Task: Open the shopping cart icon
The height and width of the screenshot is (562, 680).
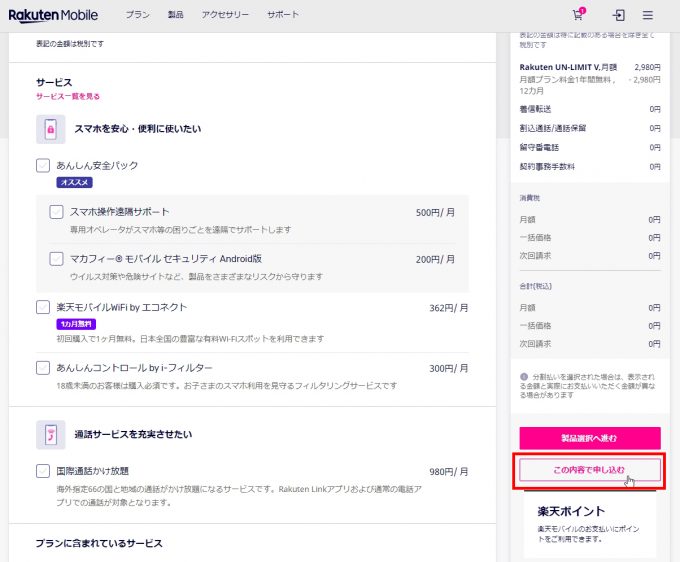Action: (x=579, y=14)
